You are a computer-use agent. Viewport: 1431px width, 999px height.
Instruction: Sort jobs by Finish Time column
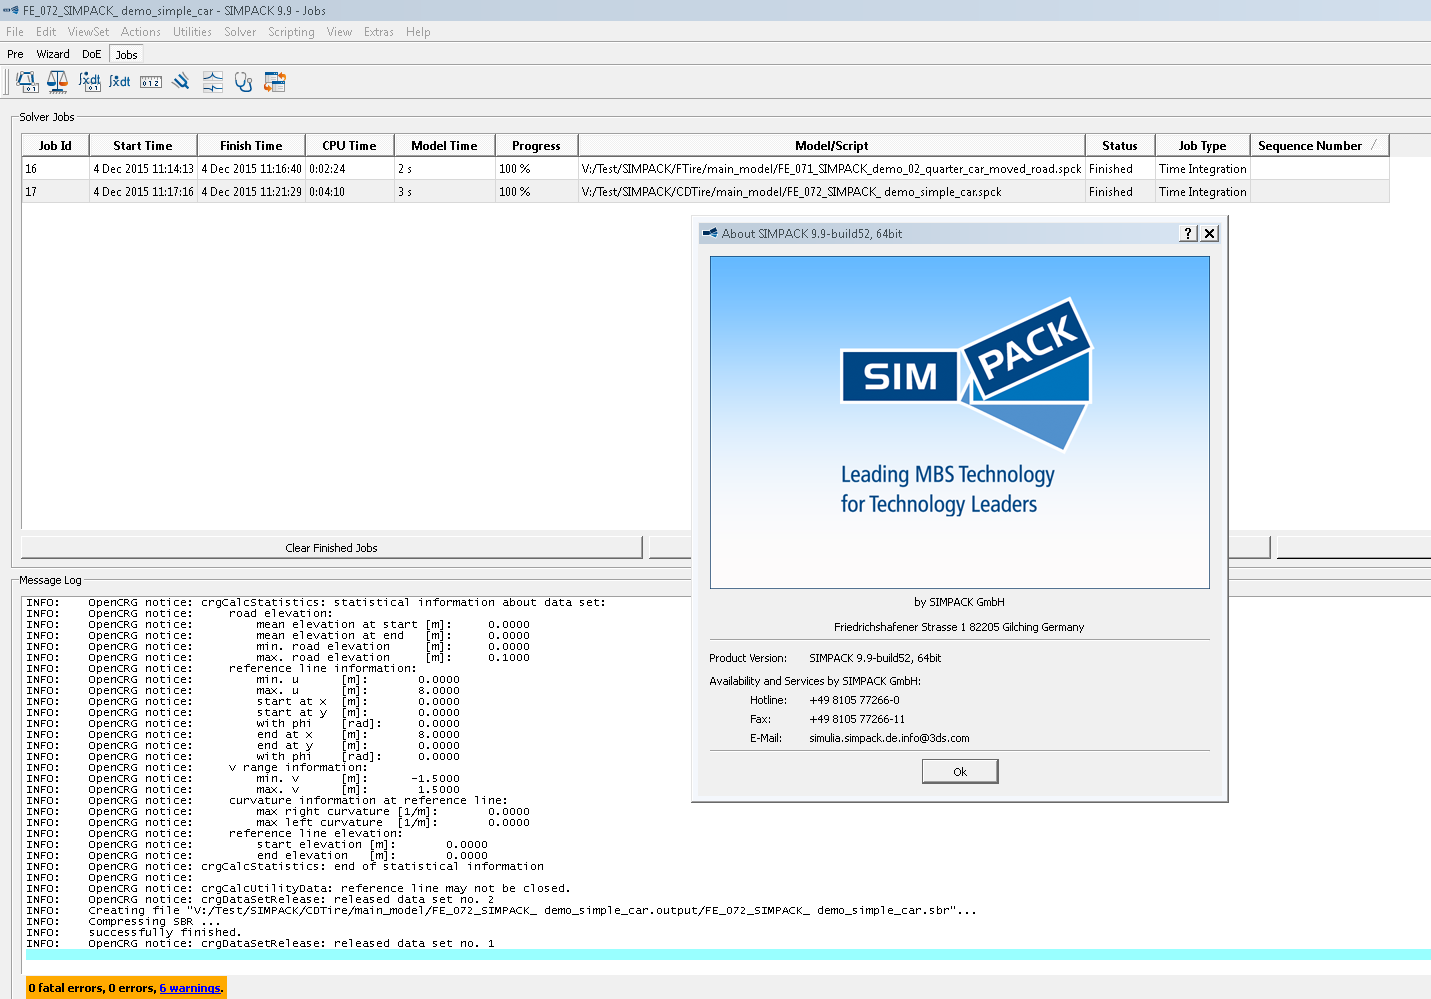[x=251, y=145]
